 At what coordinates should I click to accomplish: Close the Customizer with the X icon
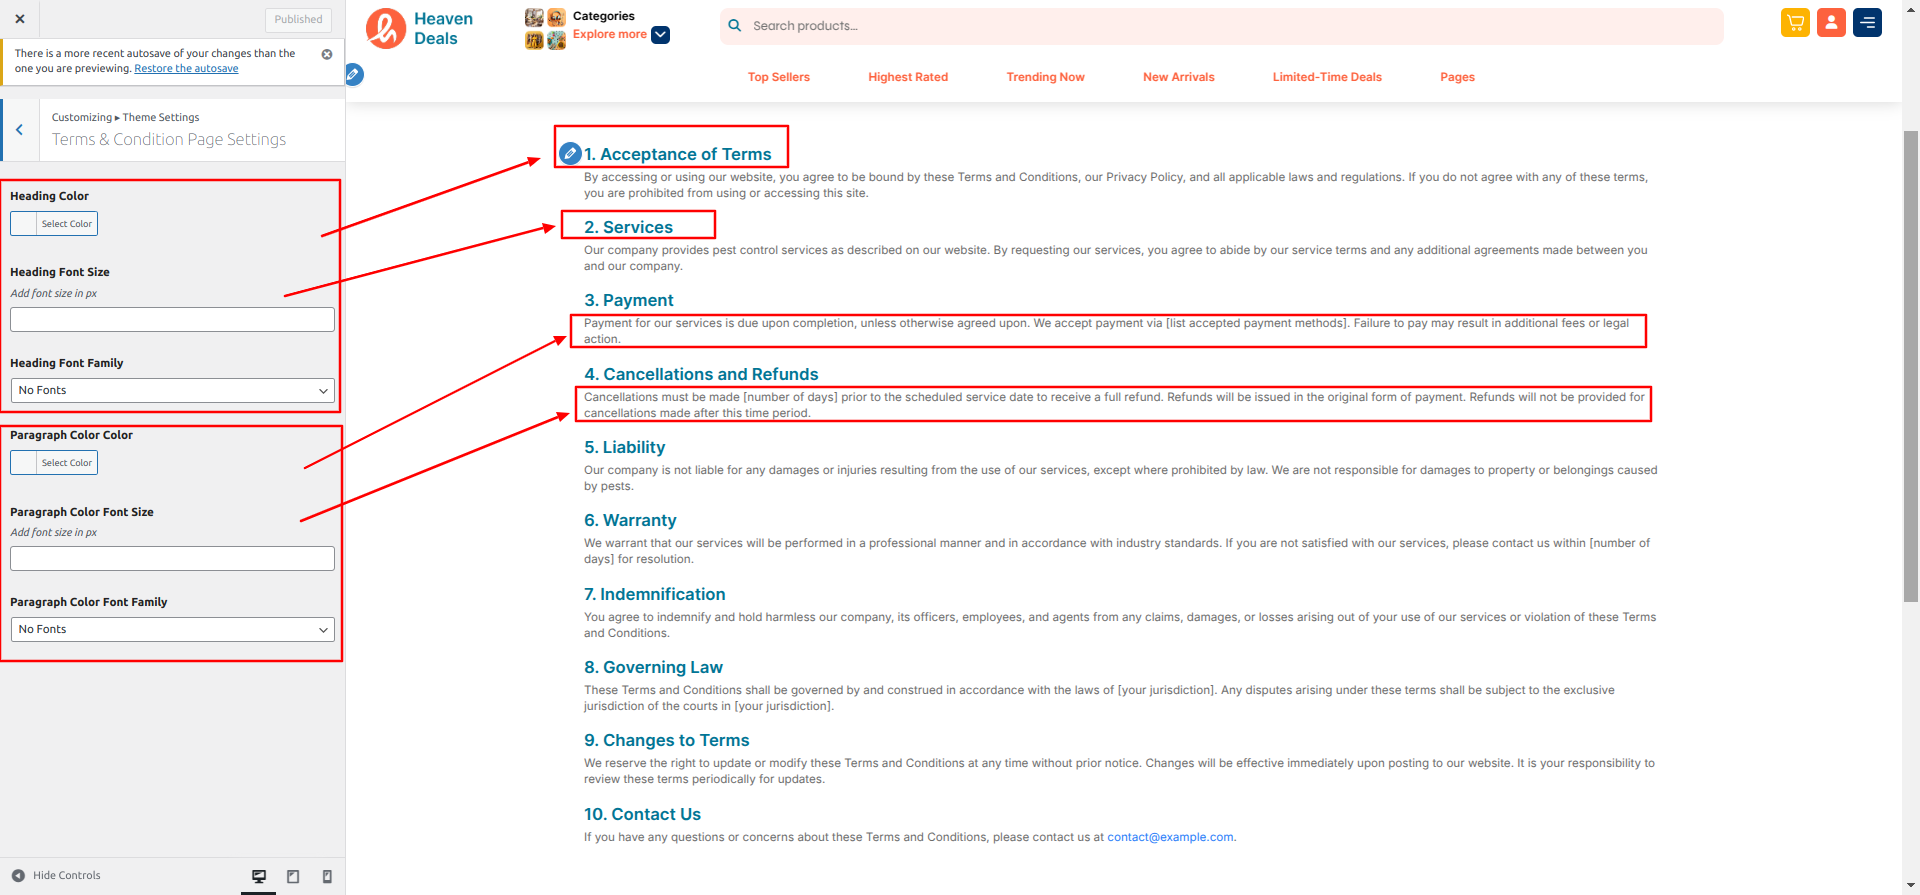[x=20, y=19]
